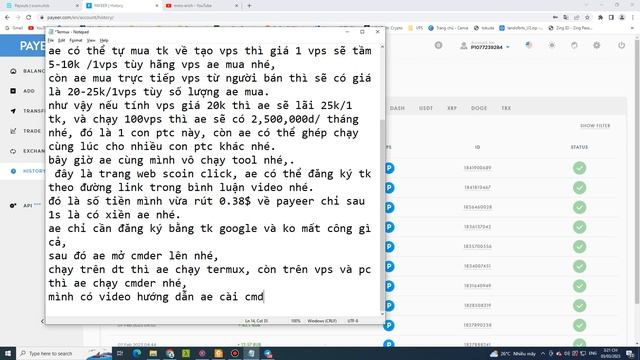
Task: Click the red record icon on the taskbar
Action: [235, 353]
